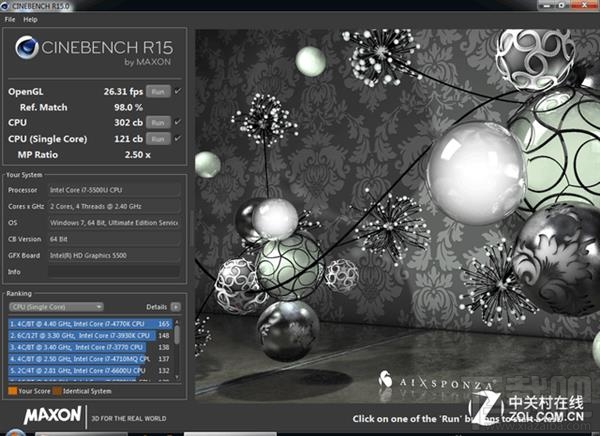Toggle the OpenGL test checkmark
600x436 pixels.
pos(178,91)
